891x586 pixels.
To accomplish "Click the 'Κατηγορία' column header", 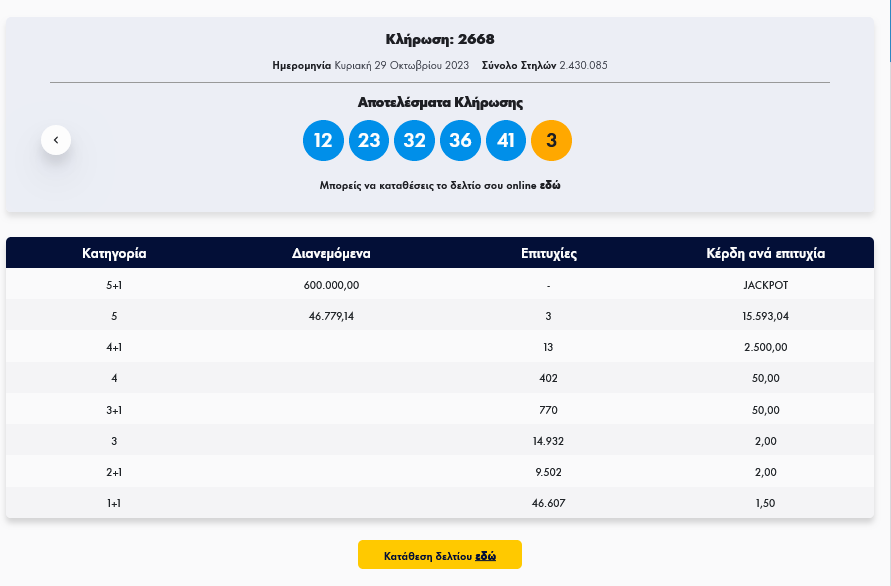I will point(114,253).
